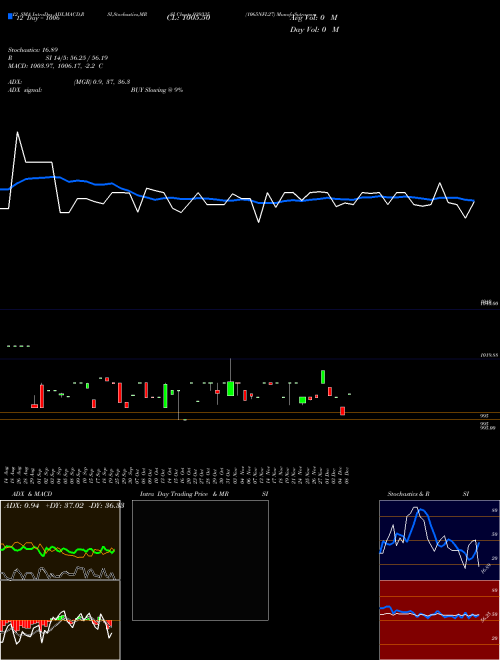Click the ADX & MACD panel title
Image resolution: width=500 pixels, height=660 pixels.
tap(32, 494)
